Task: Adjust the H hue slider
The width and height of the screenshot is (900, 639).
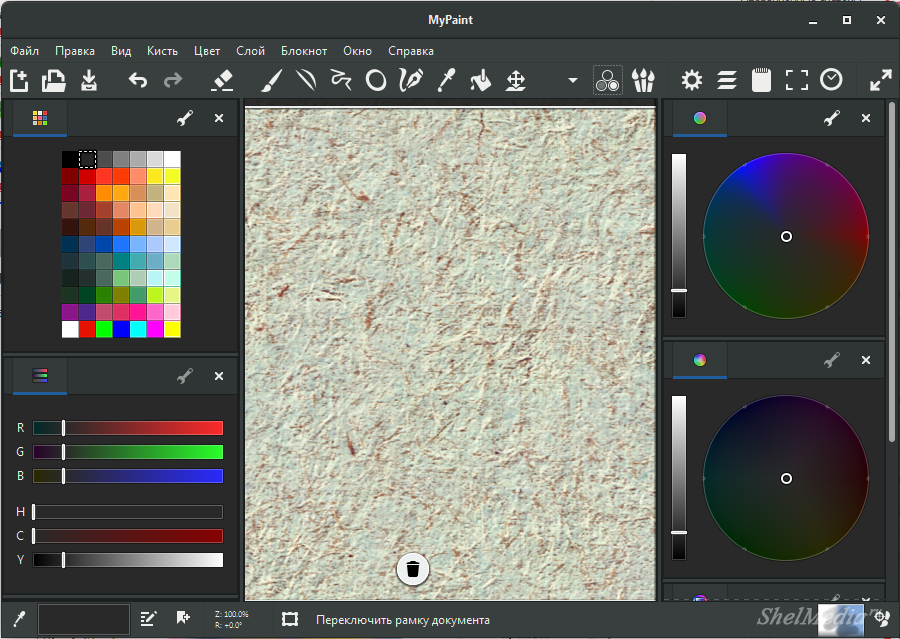Action: click(x=128, y=512)
